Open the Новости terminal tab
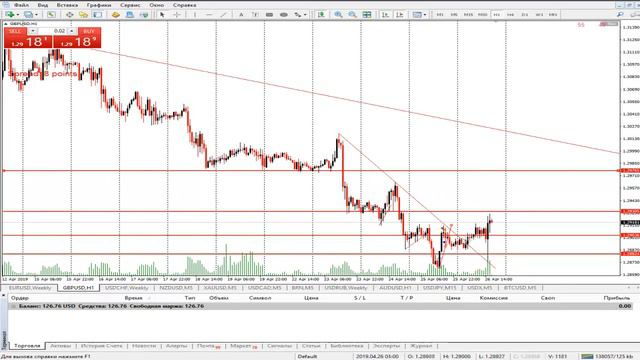This screenshot has width=640, height=360. click(144, 346)
